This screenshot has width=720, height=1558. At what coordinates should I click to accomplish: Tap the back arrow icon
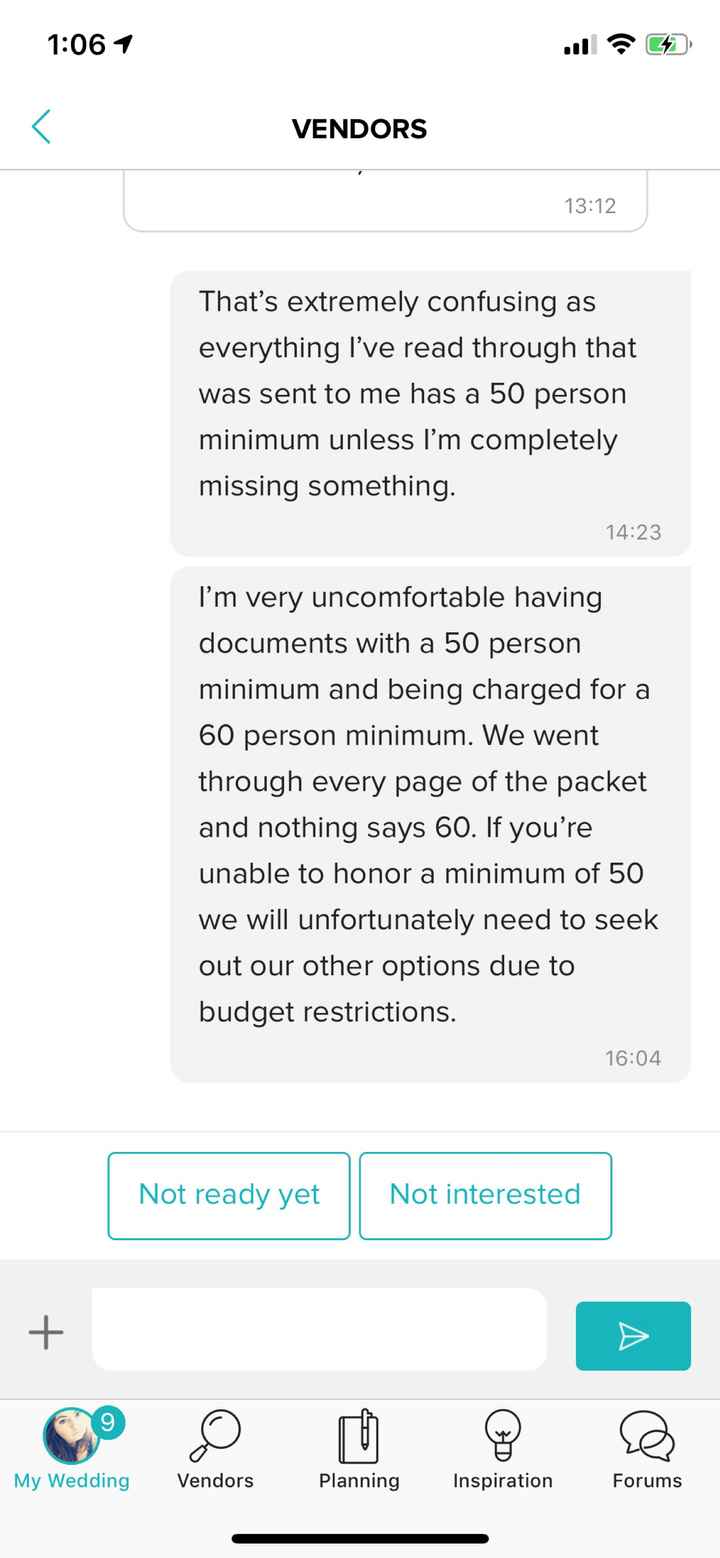41,128
